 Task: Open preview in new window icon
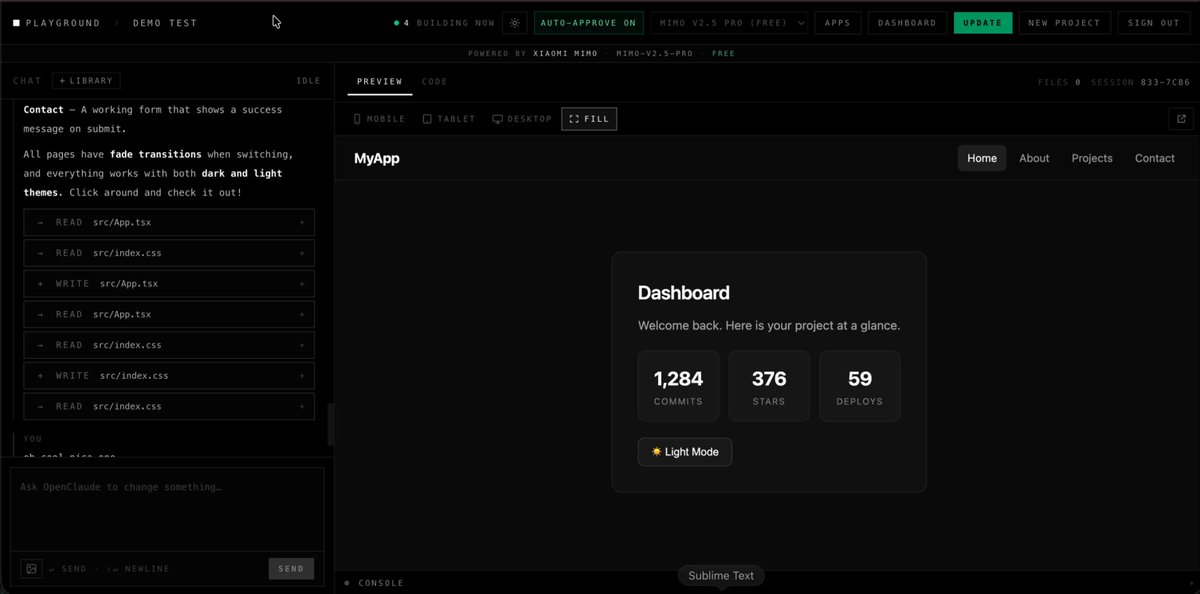[1180, 119]
